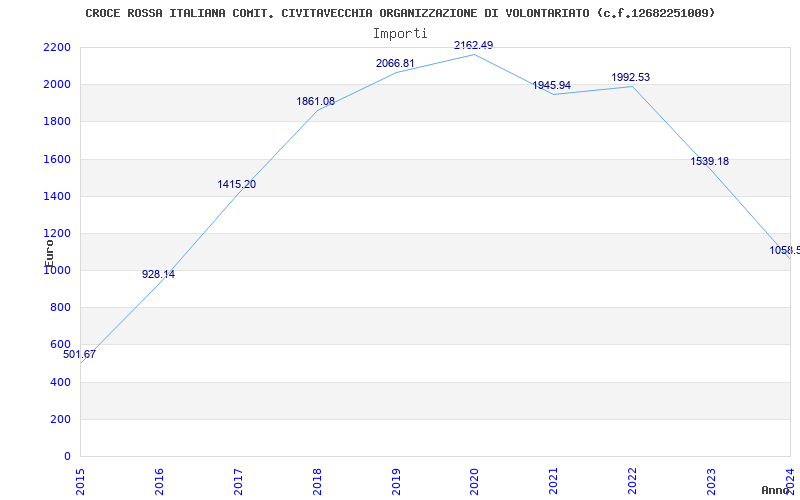Select the 928.14 data label
Viewport: 800px width, 500px height.
tap(158, 274)
